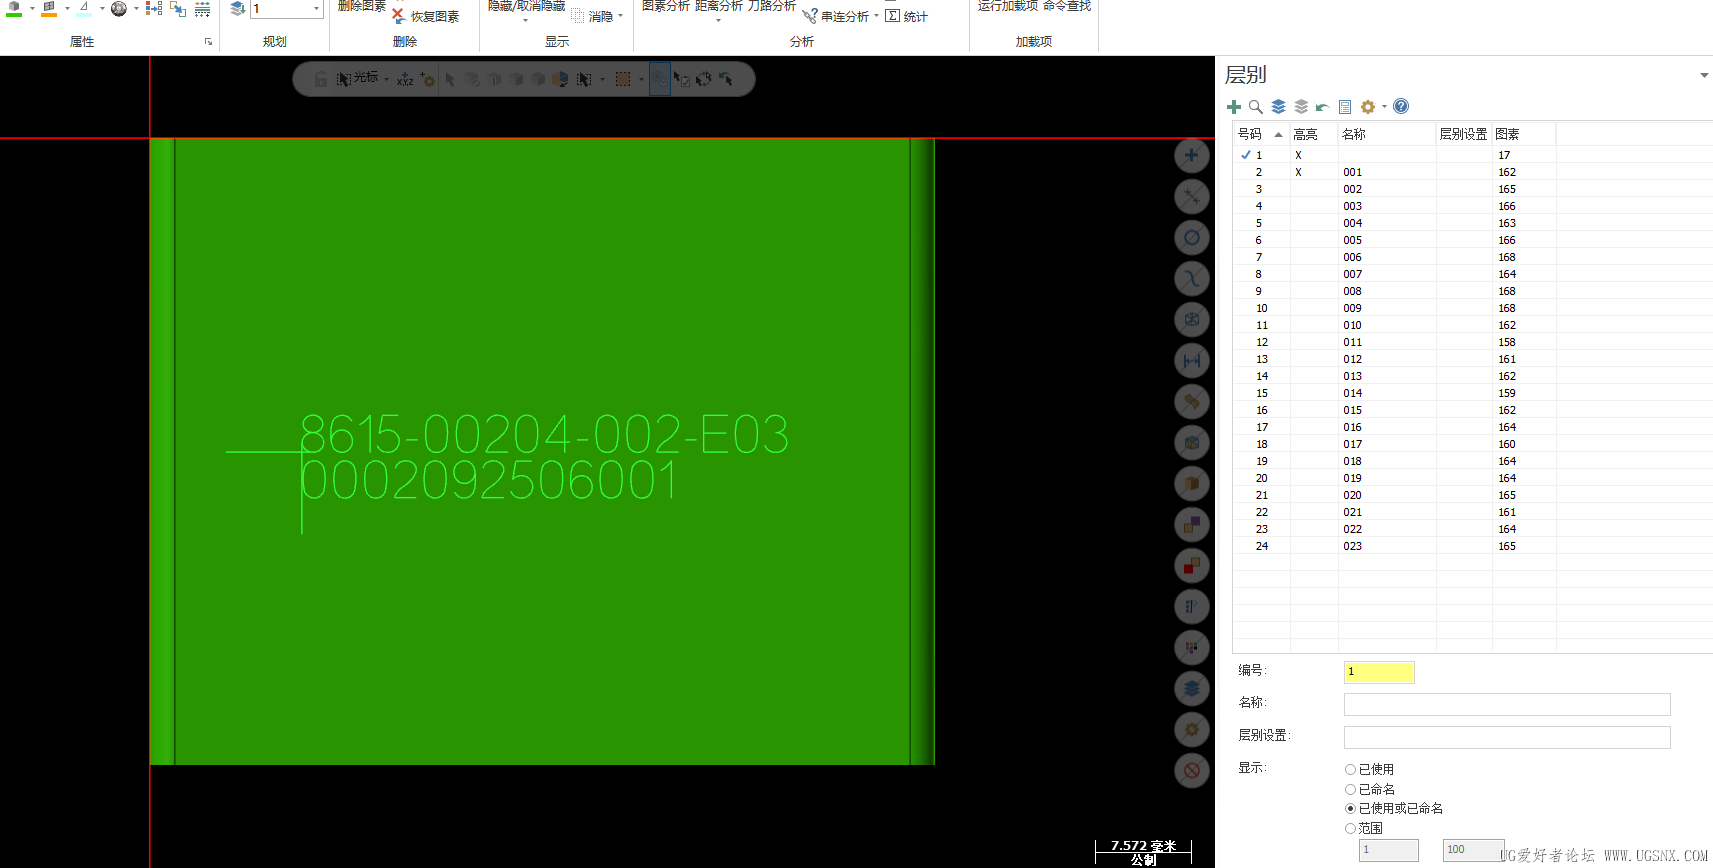Screen dimensions: 1713x868
Task: Open the gear icon dropdown arrow
Action: (x=1384, y=107)
